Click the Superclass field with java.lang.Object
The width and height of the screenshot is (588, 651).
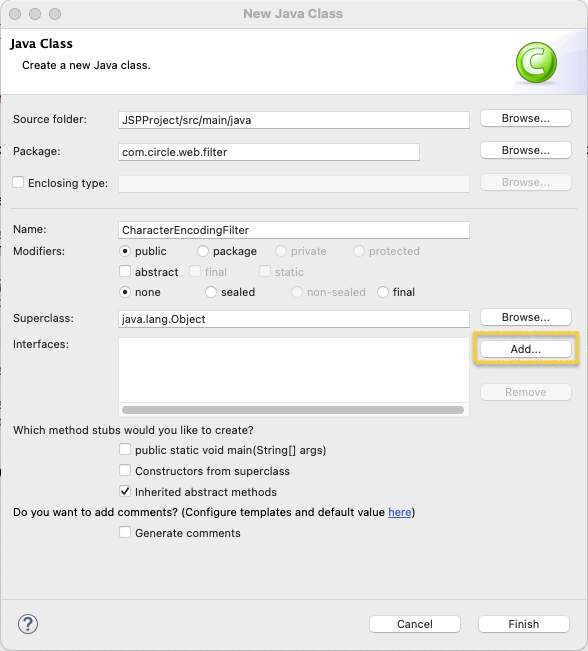(x=294, y=319)
